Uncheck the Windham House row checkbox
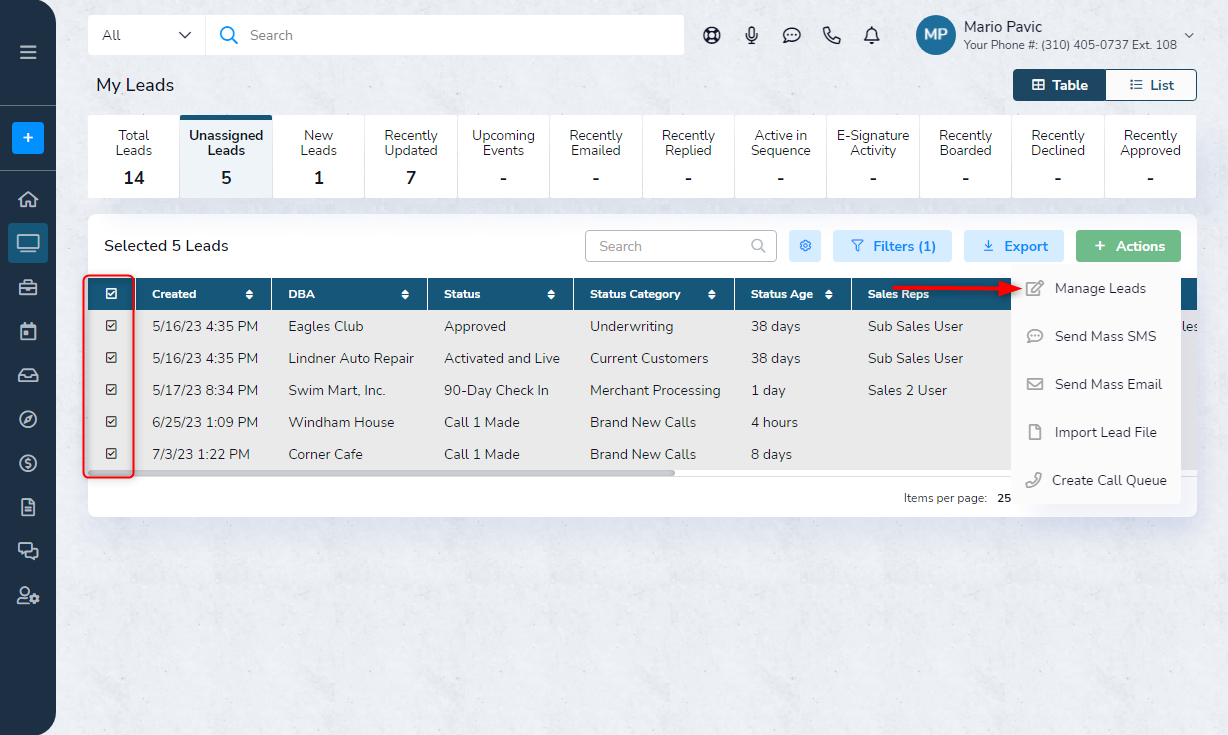1228x735 pixels. (111, 422)
